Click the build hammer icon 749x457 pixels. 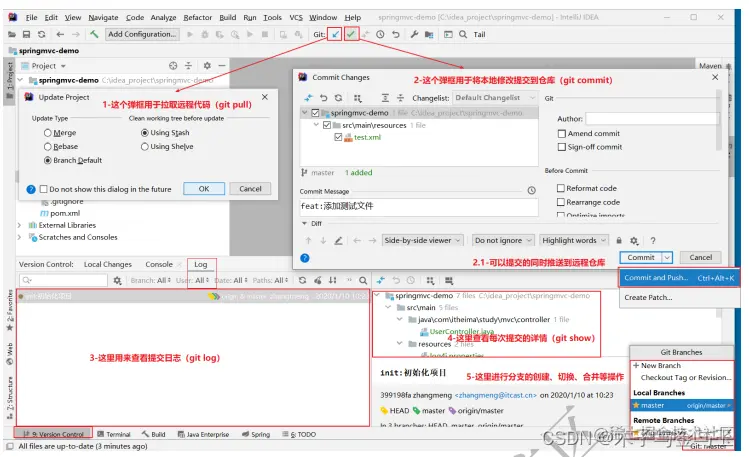pyautogui.click(x=94, y=34)
